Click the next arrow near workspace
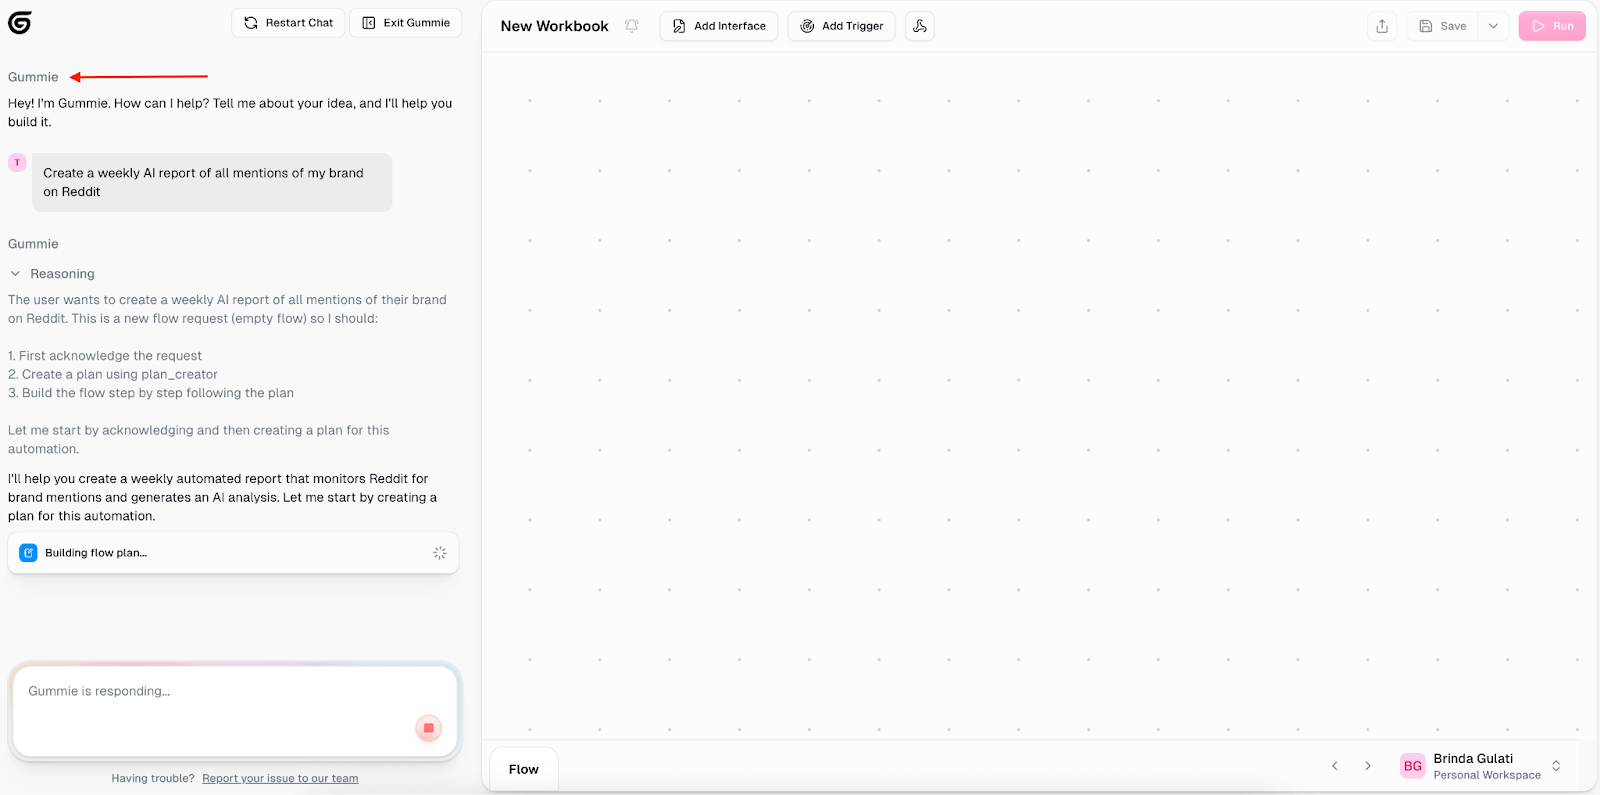 pos(1368,766)
